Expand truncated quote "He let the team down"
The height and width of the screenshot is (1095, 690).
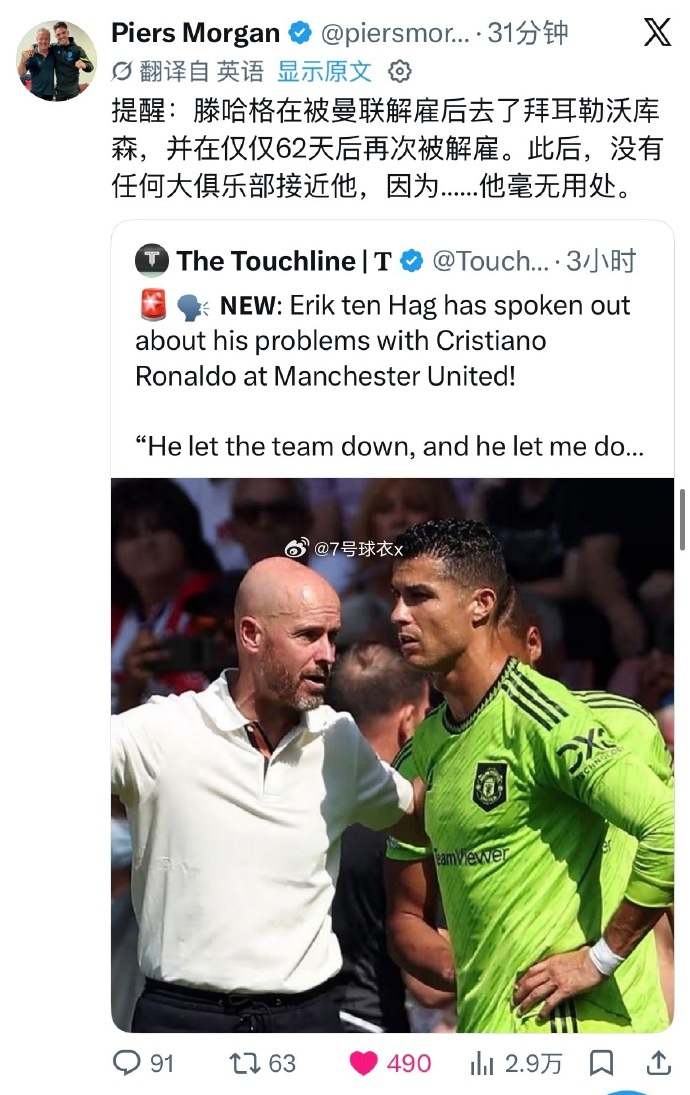click(x=389, y=446)
